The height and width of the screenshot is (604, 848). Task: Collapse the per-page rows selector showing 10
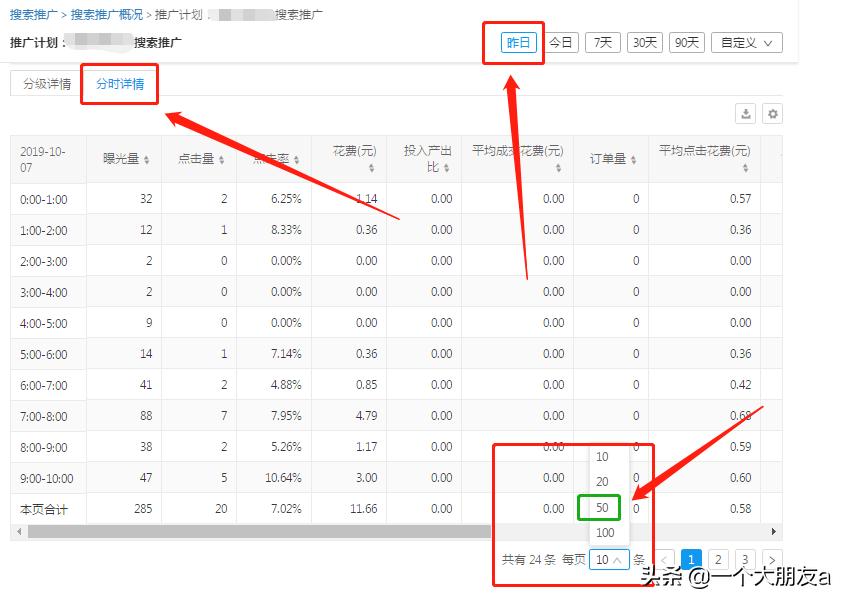609,560
